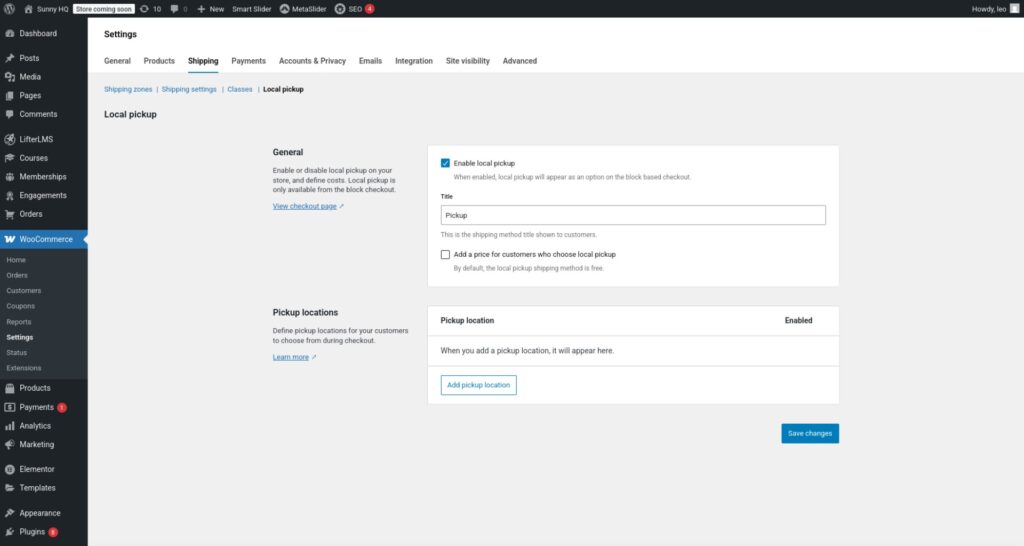This screenshot has width=1024, height=546.
Task: Click the SEO icon in admin bar
Action: click(340, 9)
